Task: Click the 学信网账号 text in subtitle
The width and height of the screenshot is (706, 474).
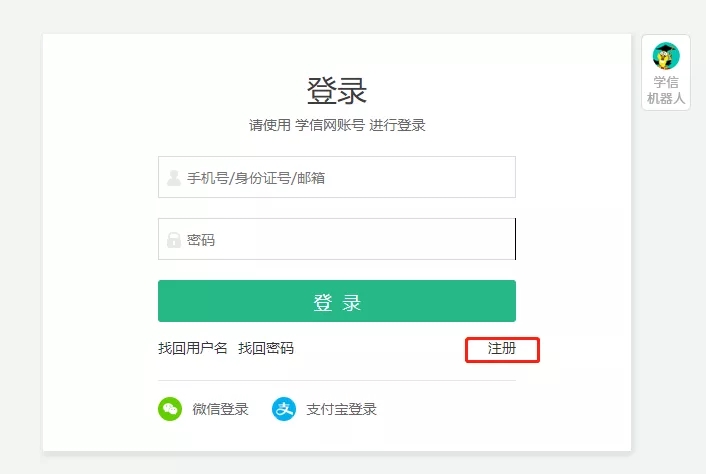Action: pyautogui.click(x=330, y=125)
